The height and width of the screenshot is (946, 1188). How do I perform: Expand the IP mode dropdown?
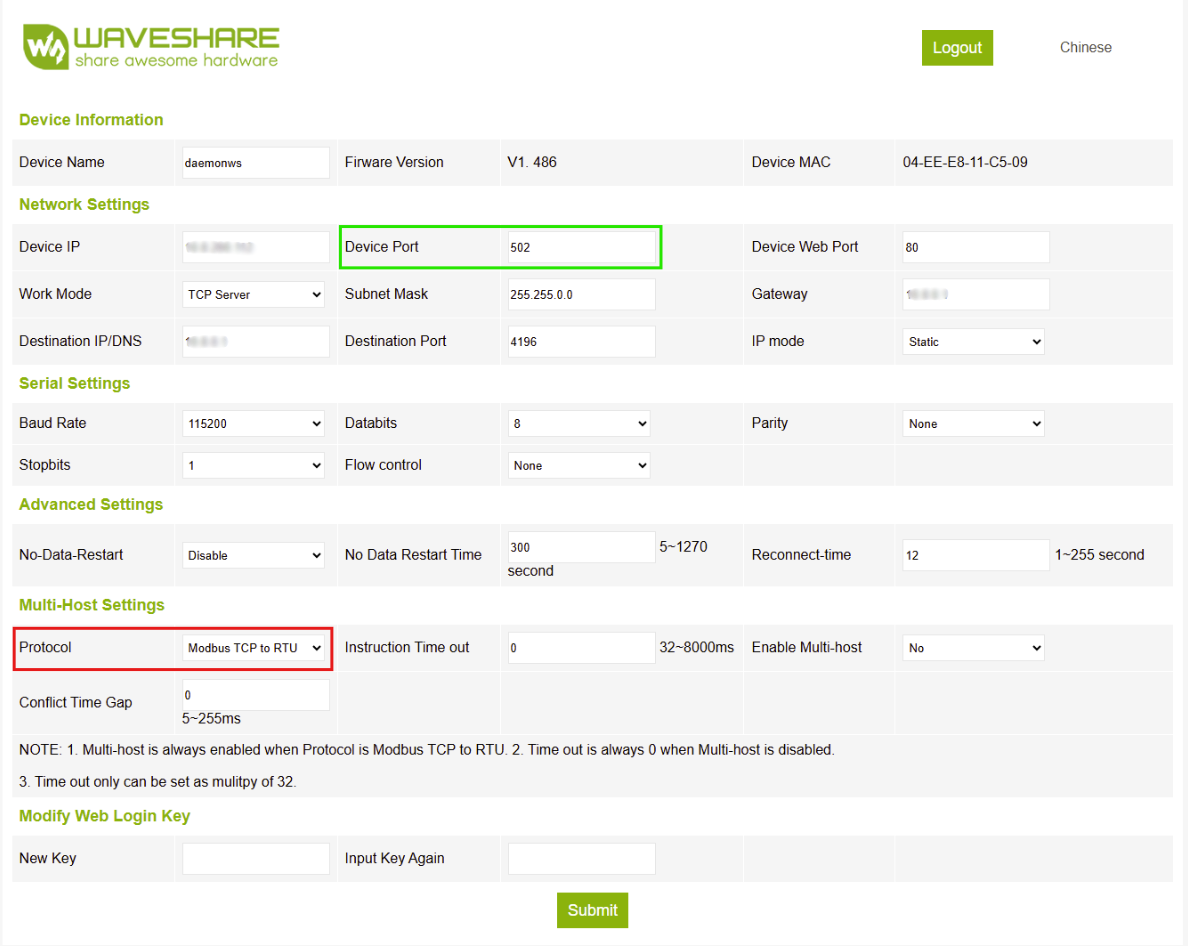pos(973,342)
